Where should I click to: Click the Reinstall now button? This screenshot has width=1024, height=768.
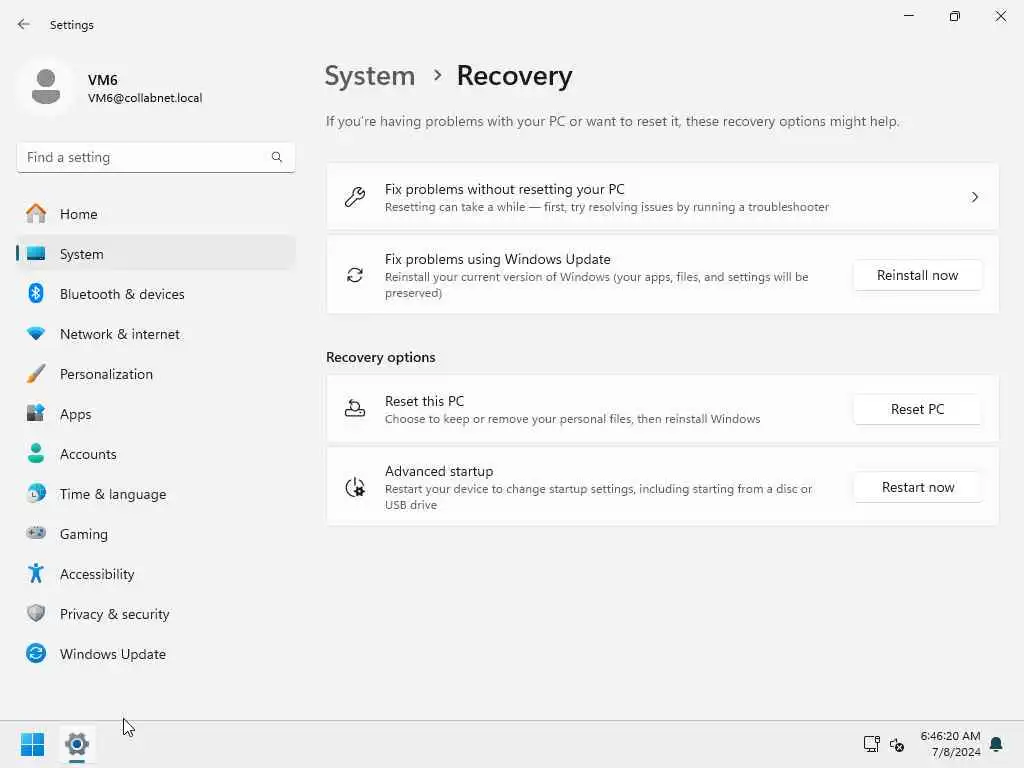pos(917,275)
